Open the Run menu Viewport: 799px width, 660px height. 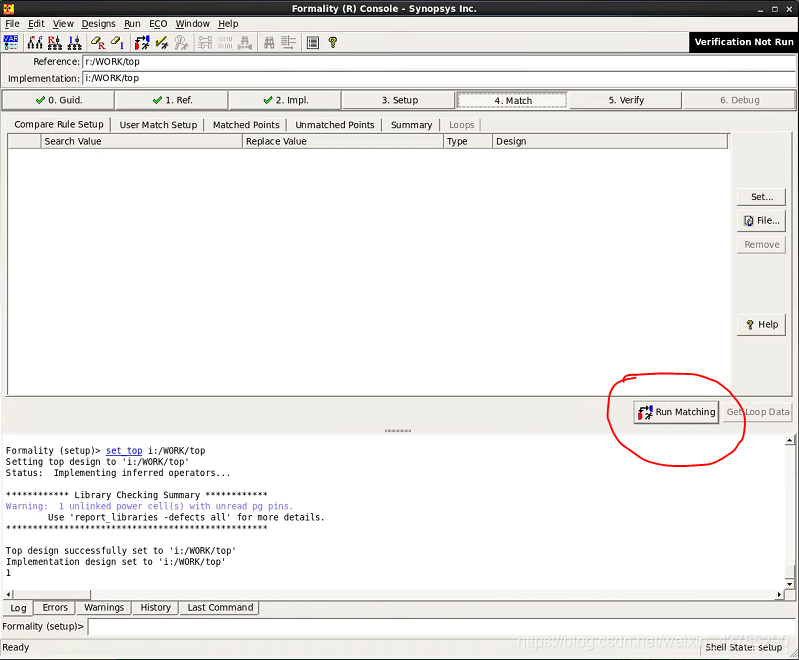[132, 23]
